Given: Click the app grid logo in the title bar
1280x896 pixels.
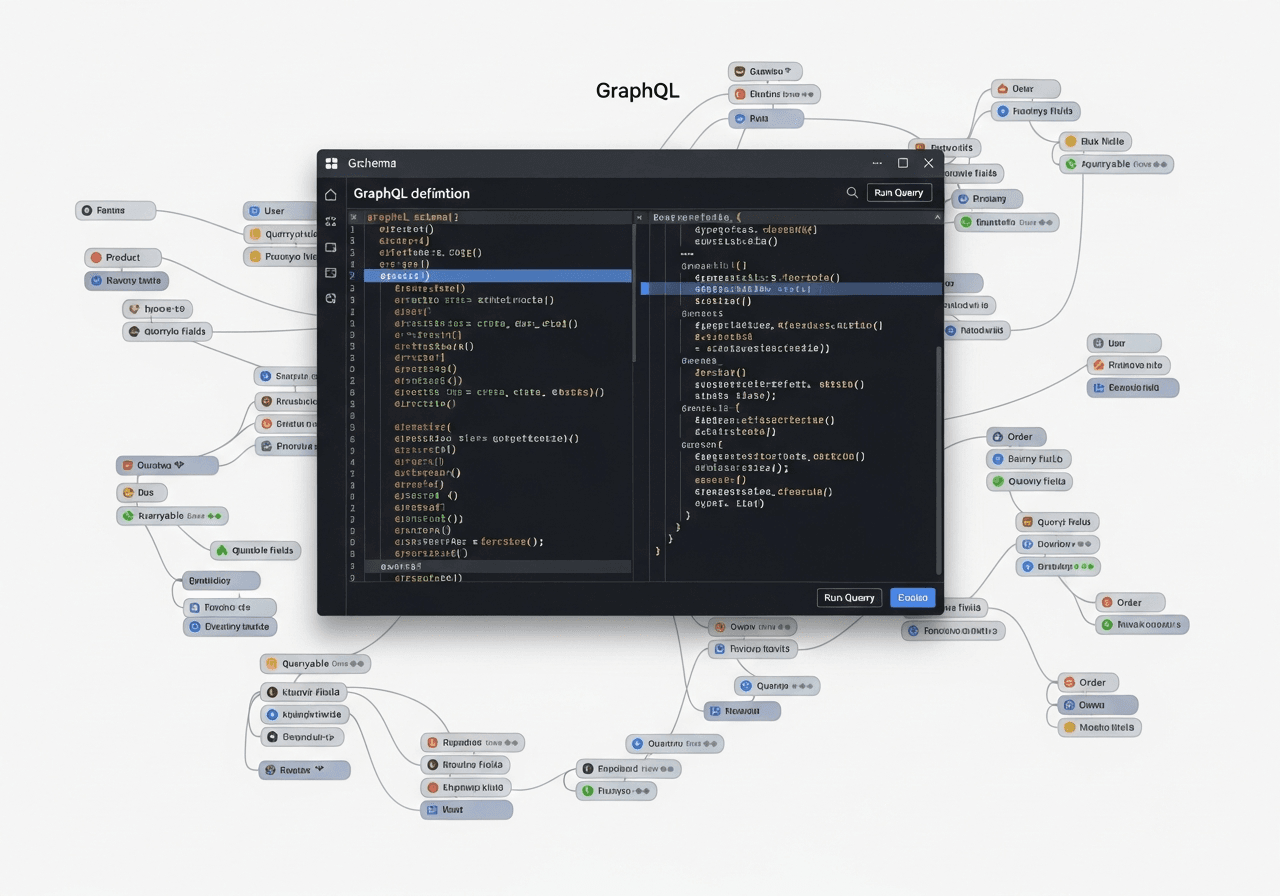Looking at the screenshot, I should pyautogui.click(x=331, y=162).
